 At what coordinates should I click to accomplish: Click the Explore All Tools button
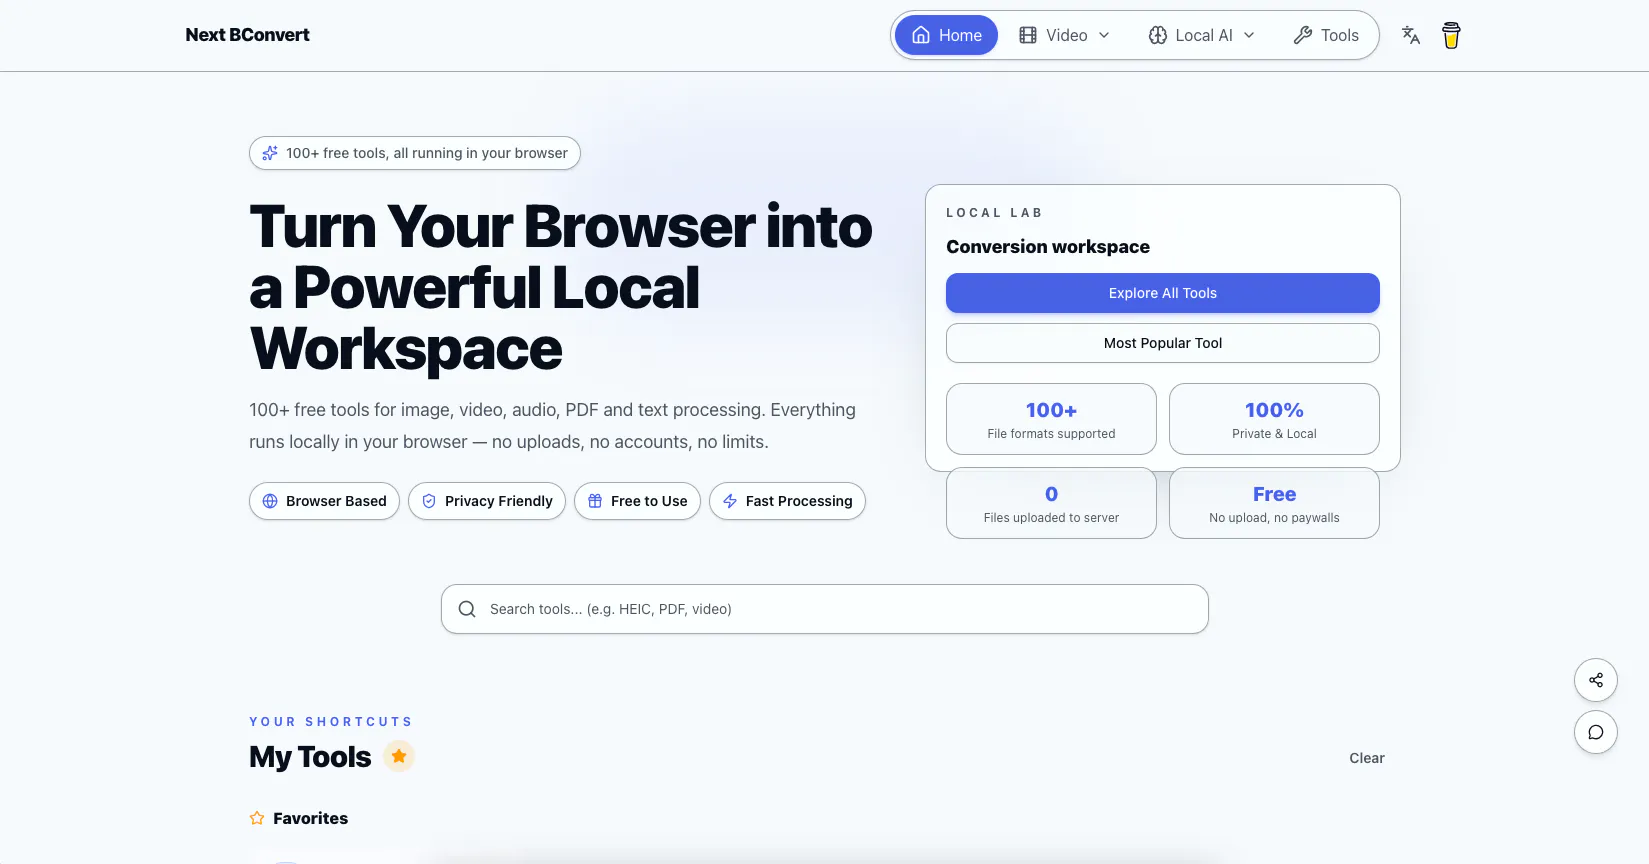(1163, 293)
